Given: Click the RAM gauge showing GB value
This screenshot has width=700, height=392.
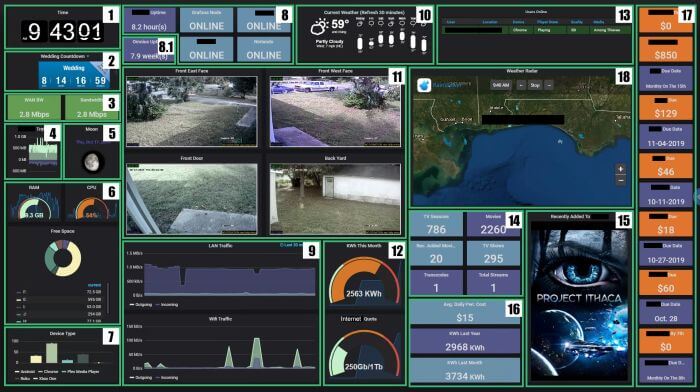Looking at the screenshot, I should coord(34,208).
